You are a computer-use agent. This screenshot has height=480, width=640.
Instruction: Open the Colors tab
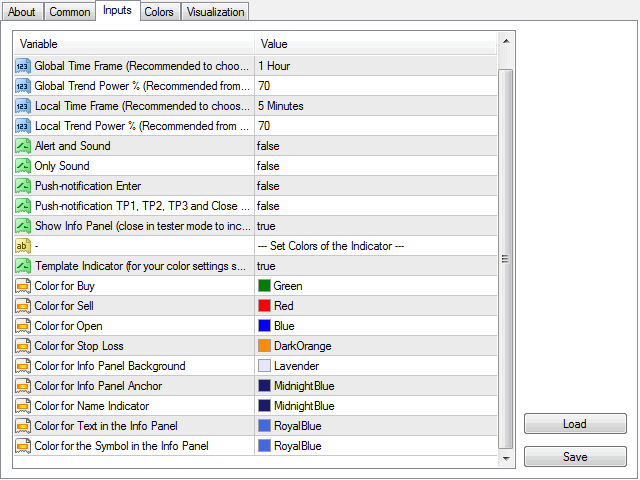(159, 12)
